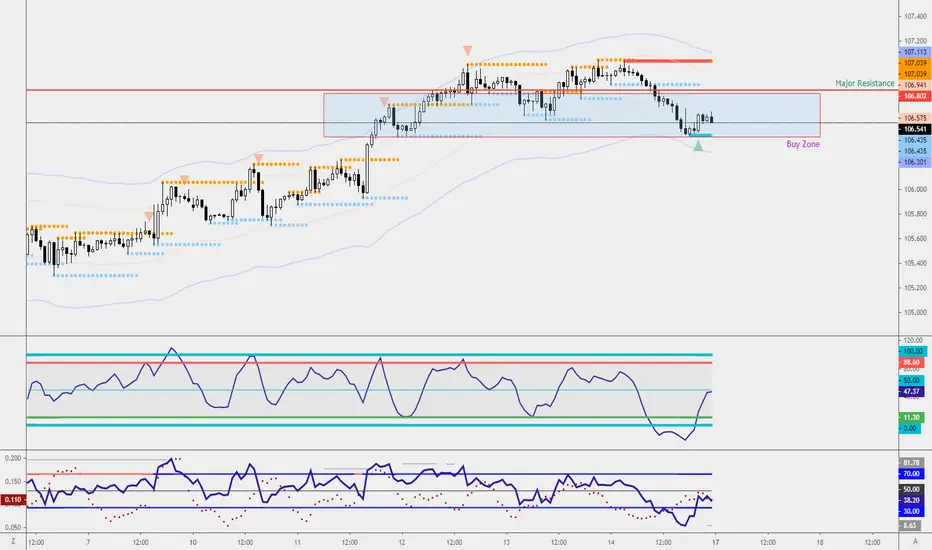Click the cyan 100.00 level label
Image resolution: width=932 pixels, height=550 pixels.
[x=911, y=351]
